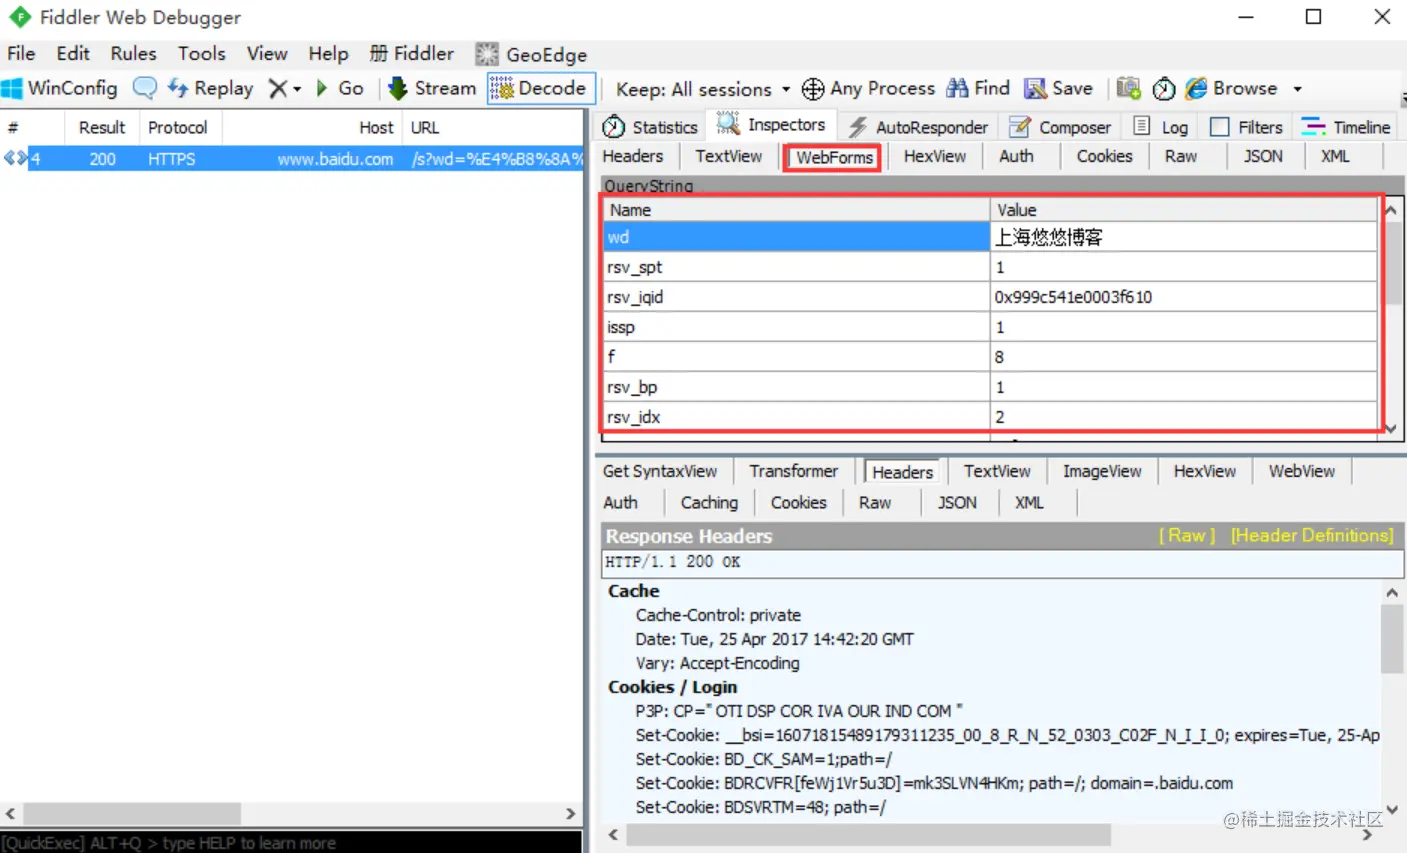
Task: Select the Inspectors tab
Action: tap(772, 125)
